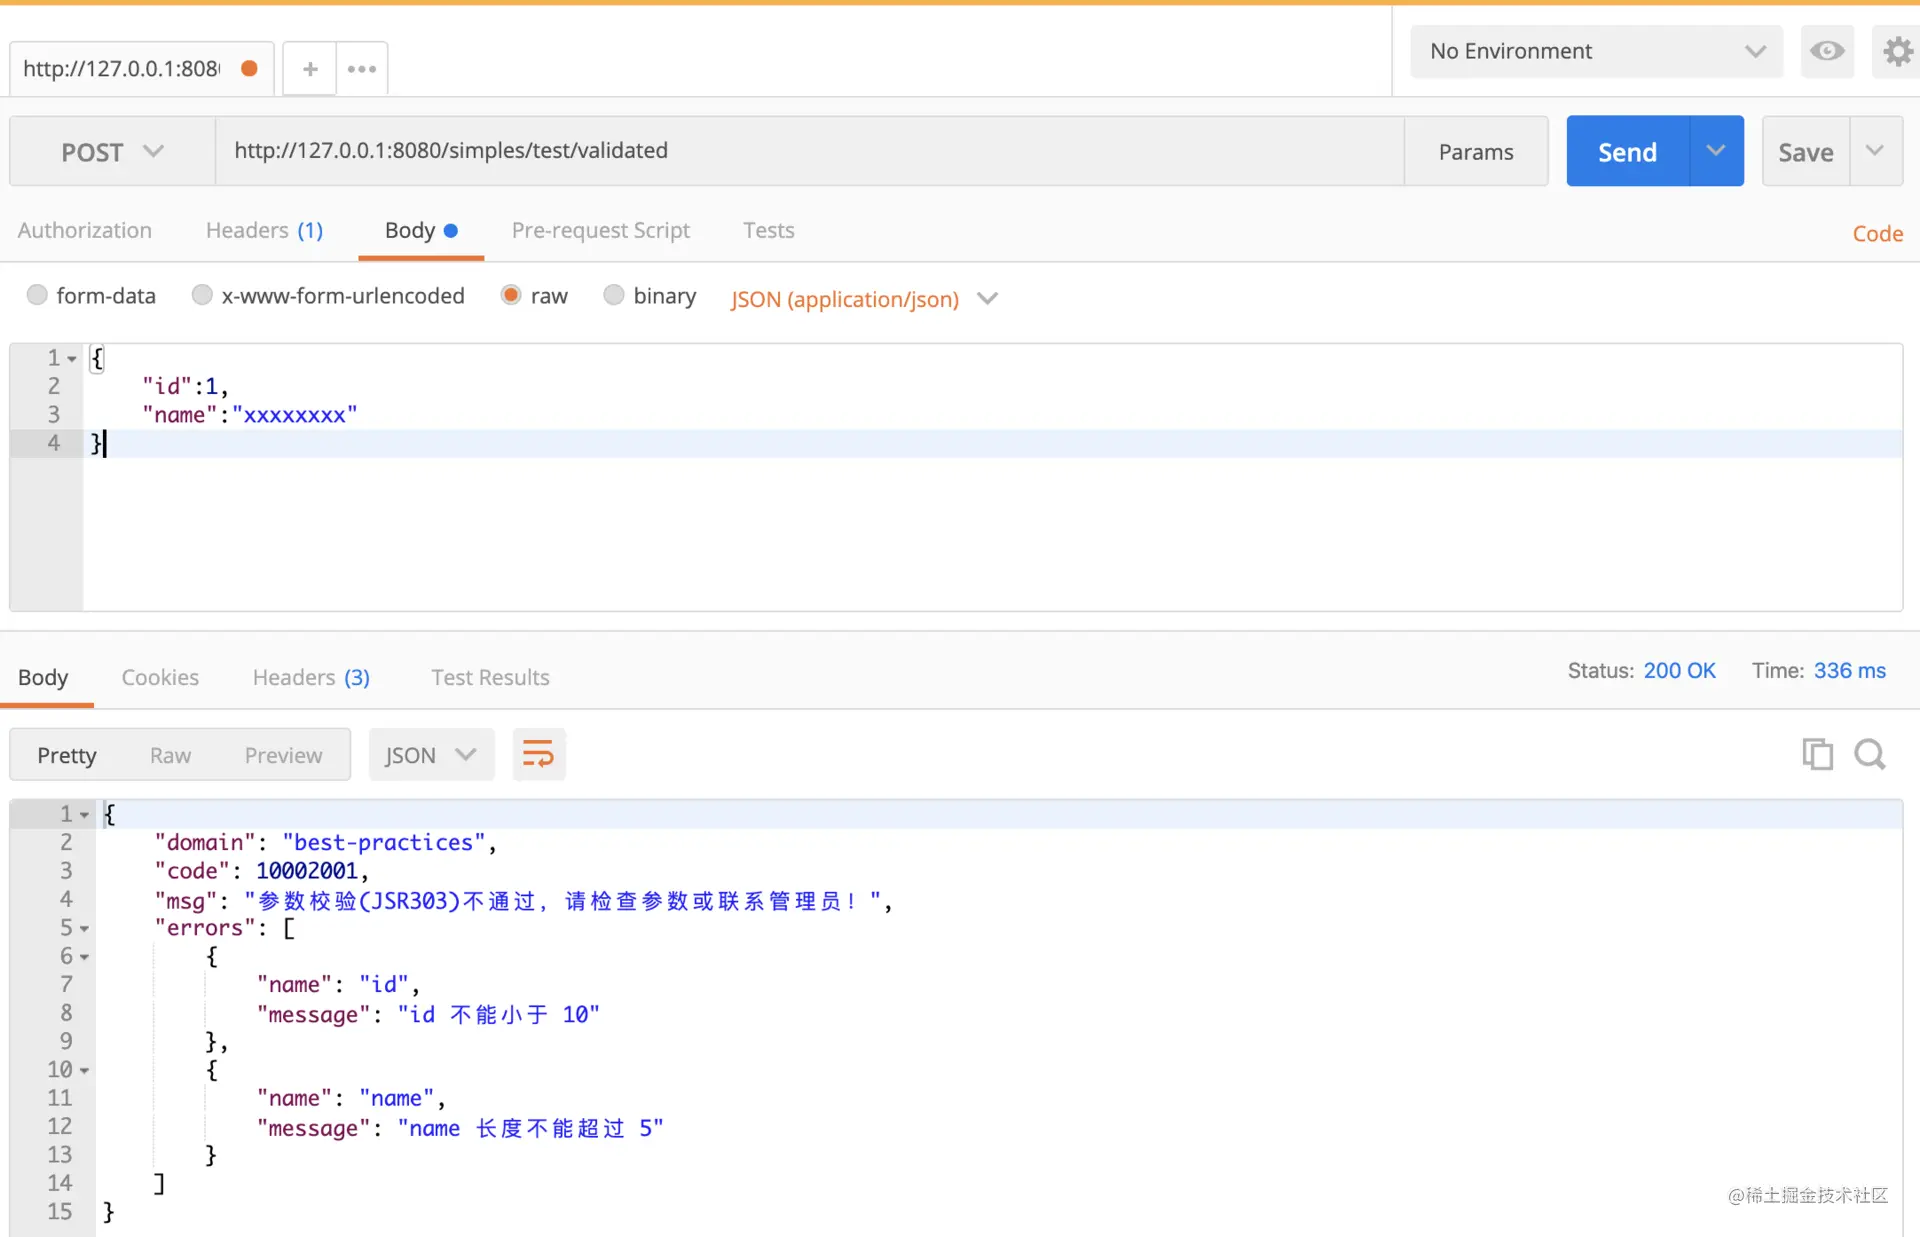The height and width of the screenshot is (1237, 1920).
Task: Switch to the Authorization tab
Action: 85,230
